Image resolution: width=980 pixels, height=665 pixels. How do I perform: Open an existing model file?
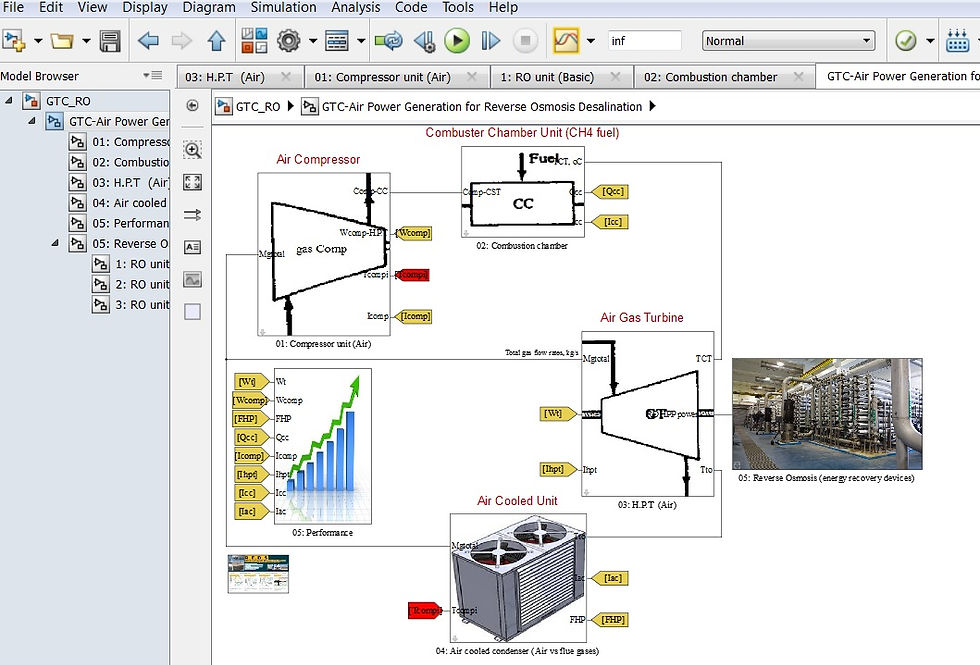coord(62,41)
